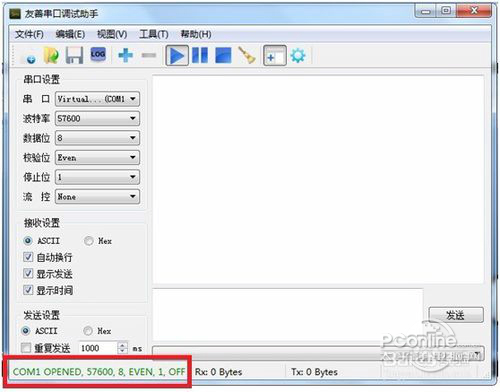The image size is (500, 392).
Task: Expand the 停止位 dropdown showing 1
Action: tap(97, 177)
